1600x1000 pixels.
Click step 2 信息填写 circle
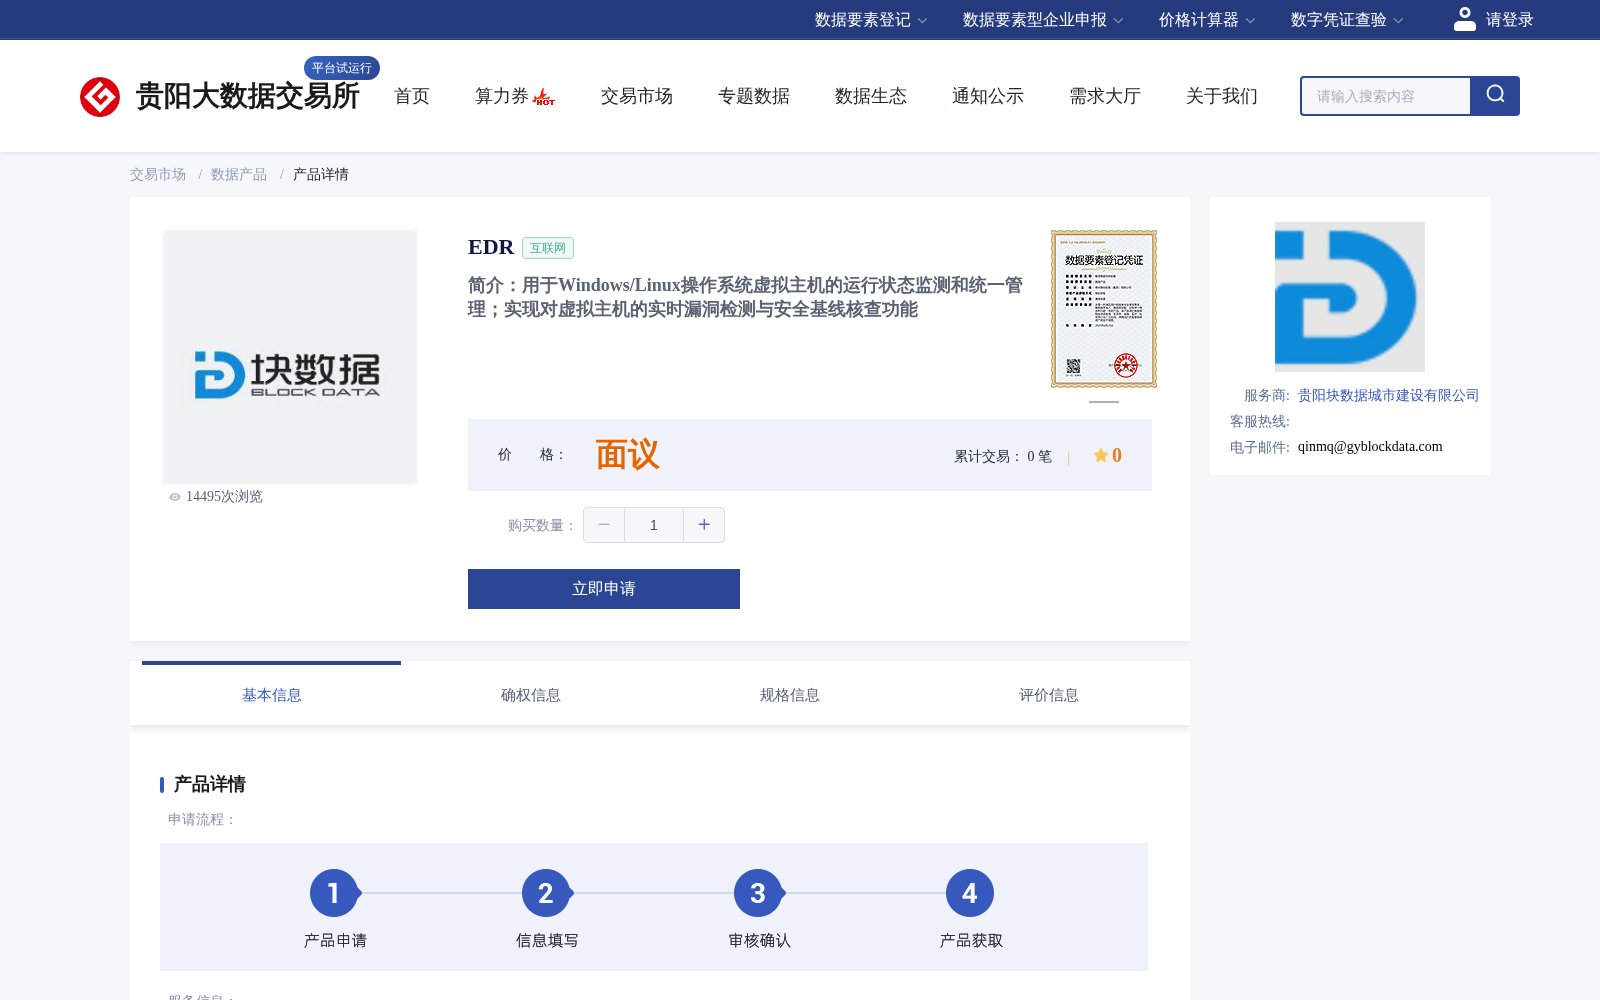pos(546,893)
